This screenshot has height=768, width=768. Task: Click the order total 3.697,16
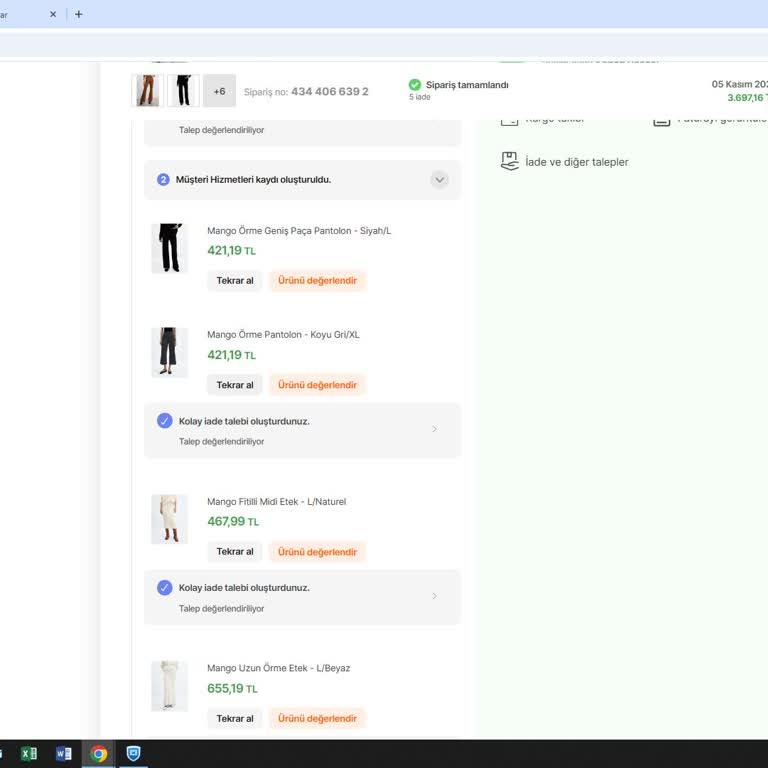coord(747,97)
